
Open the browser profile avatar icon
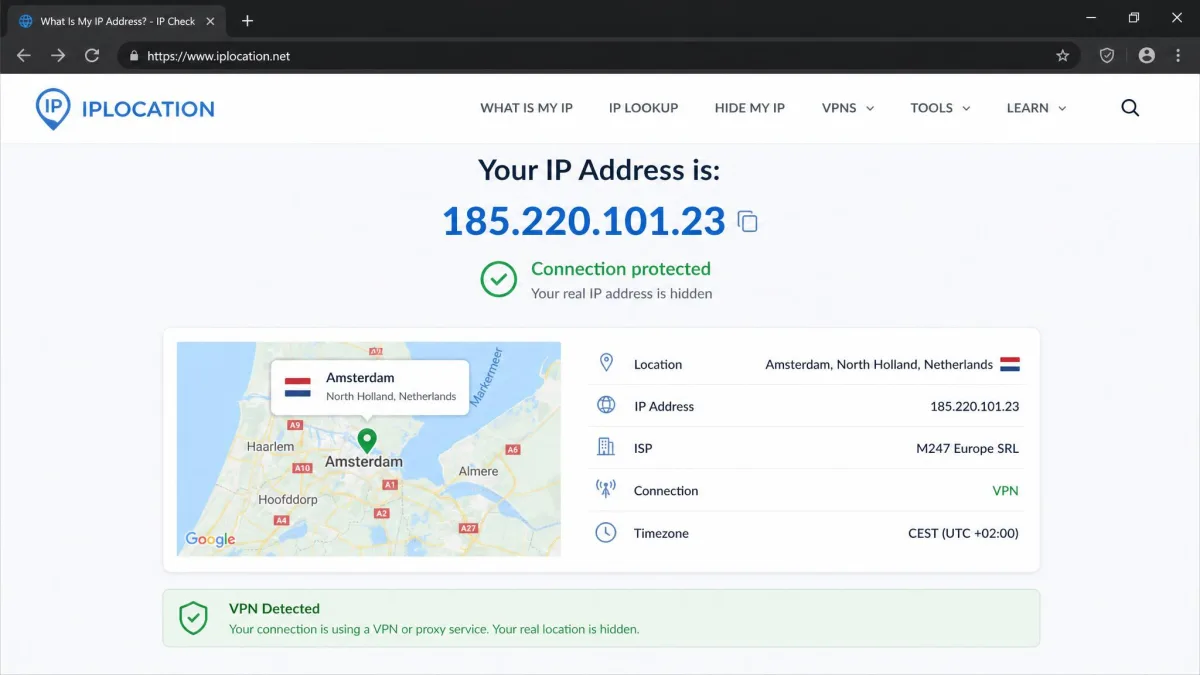1146,56
